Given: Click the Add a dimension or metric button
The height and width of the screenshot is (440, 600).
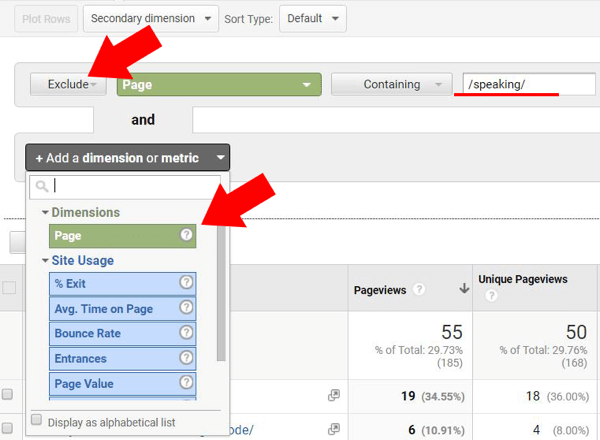Looking at the screenshot, I should [128, 158].
